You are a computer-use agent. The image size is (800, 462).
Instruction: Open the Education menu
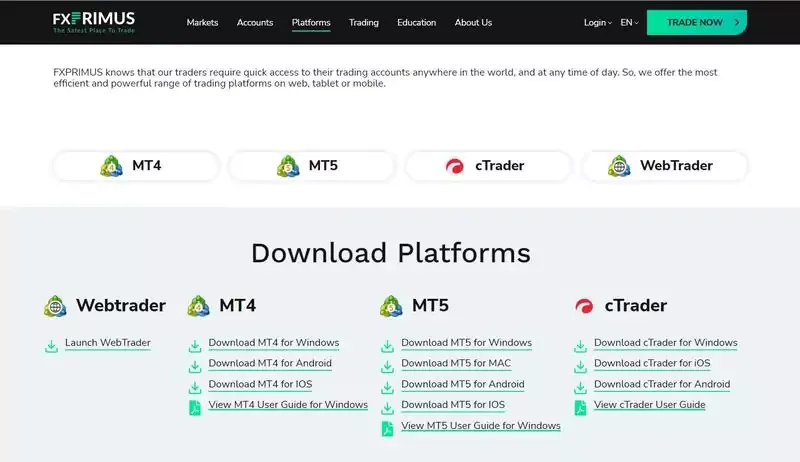416,22
